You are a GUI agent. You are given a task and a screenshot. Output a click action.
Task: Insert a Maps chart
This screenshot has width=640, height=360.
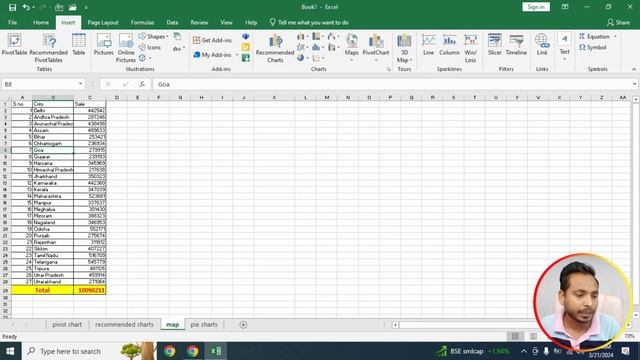click(351, 47)
